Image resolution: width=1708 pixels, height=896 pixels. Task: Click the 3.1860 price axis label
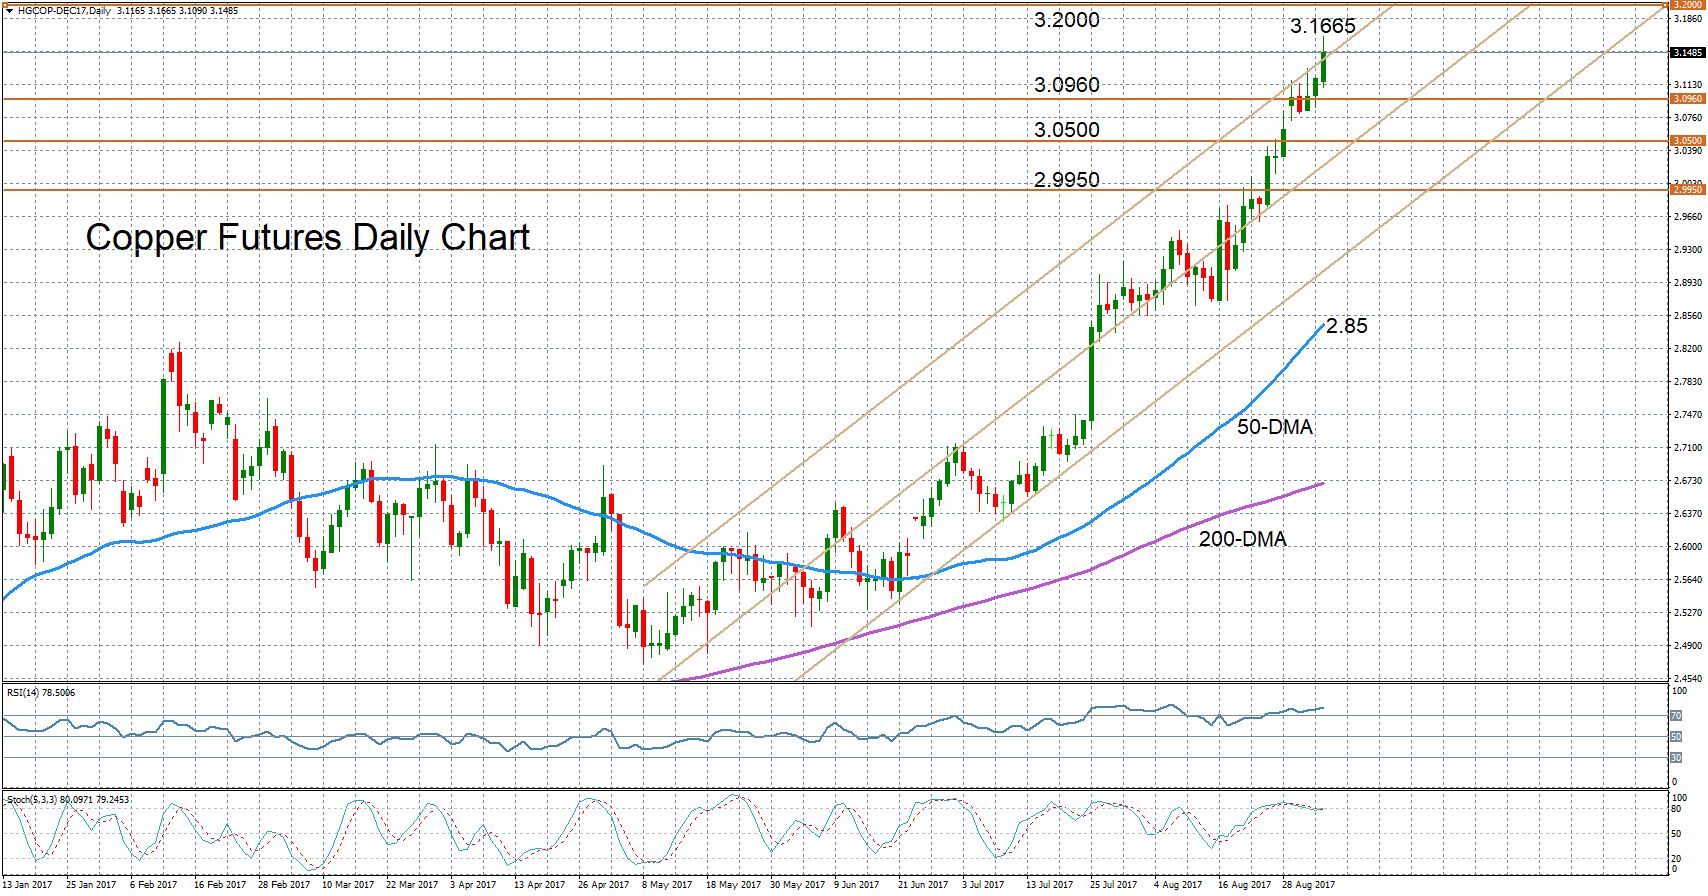click(x=1687, y=19)
